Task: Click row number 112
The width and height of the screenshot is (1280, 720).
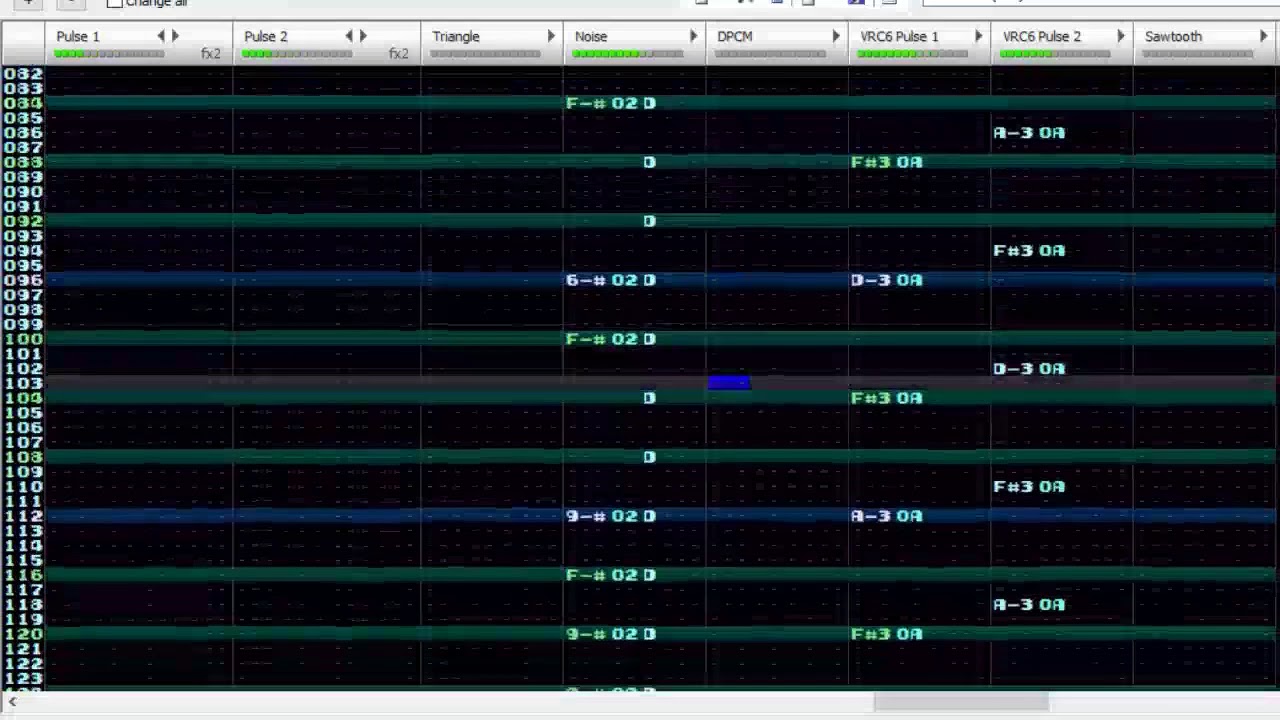Action: [x=23, y=516]
